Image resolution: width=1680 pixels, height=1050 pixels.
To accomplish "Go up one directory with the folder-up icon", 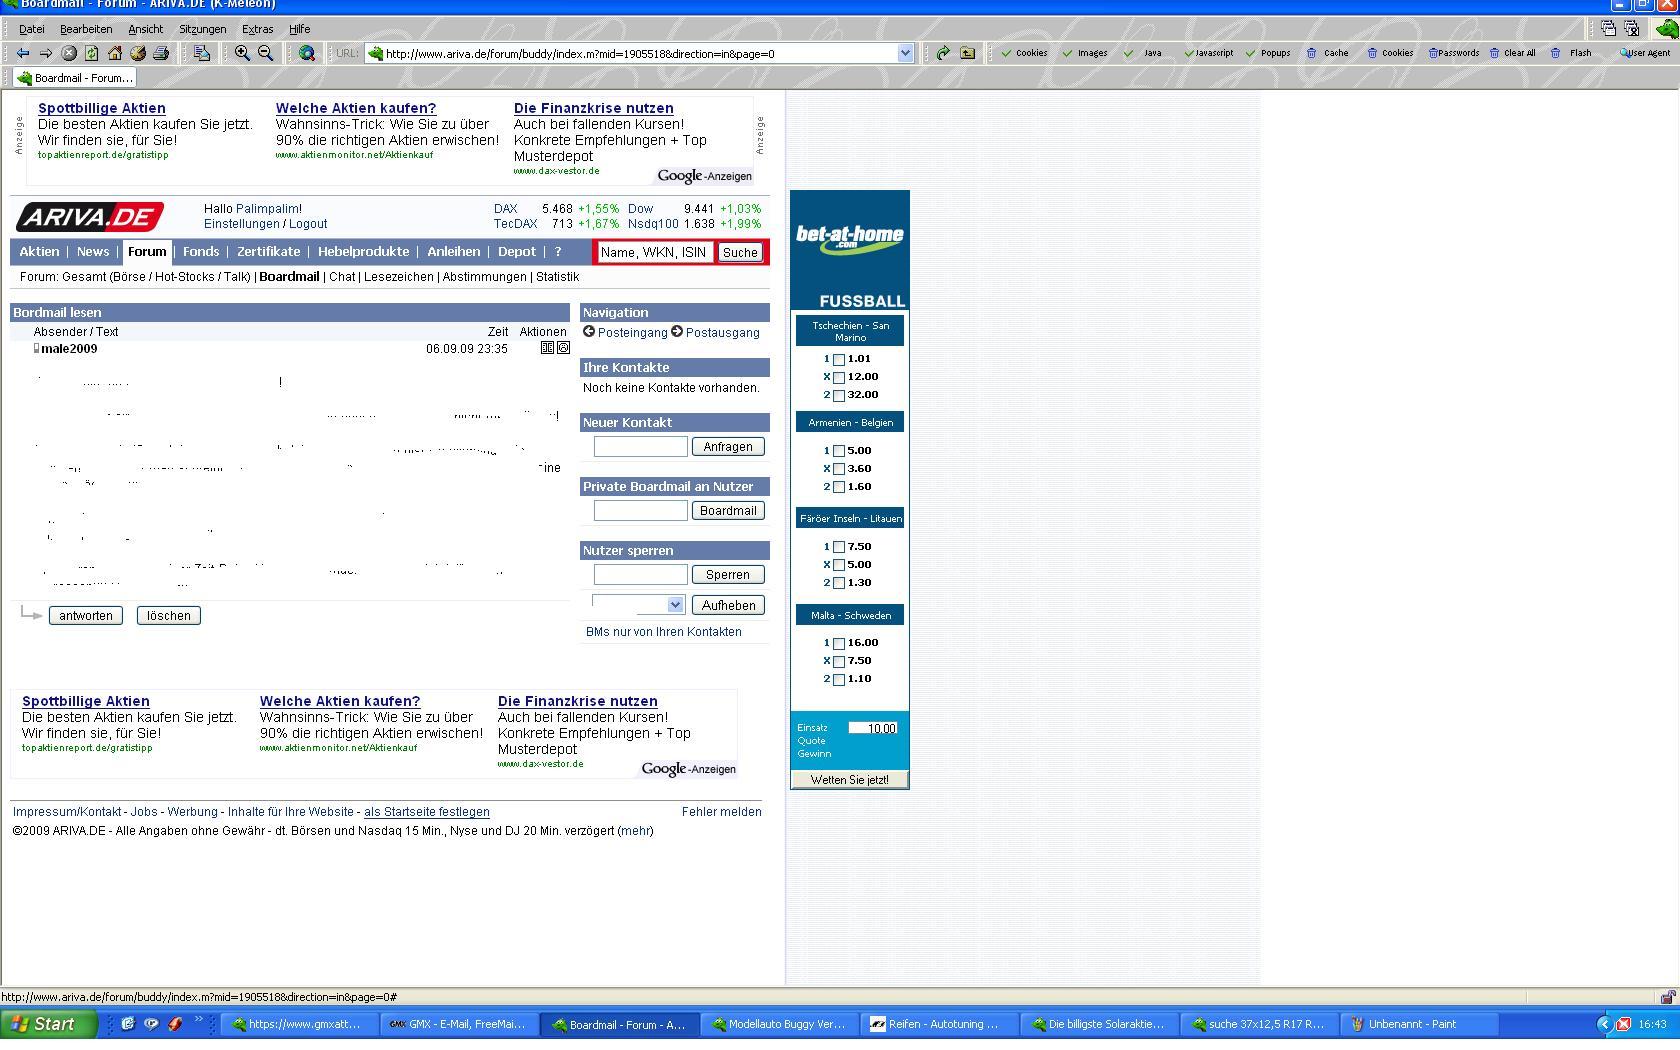I will coord(967,53).
